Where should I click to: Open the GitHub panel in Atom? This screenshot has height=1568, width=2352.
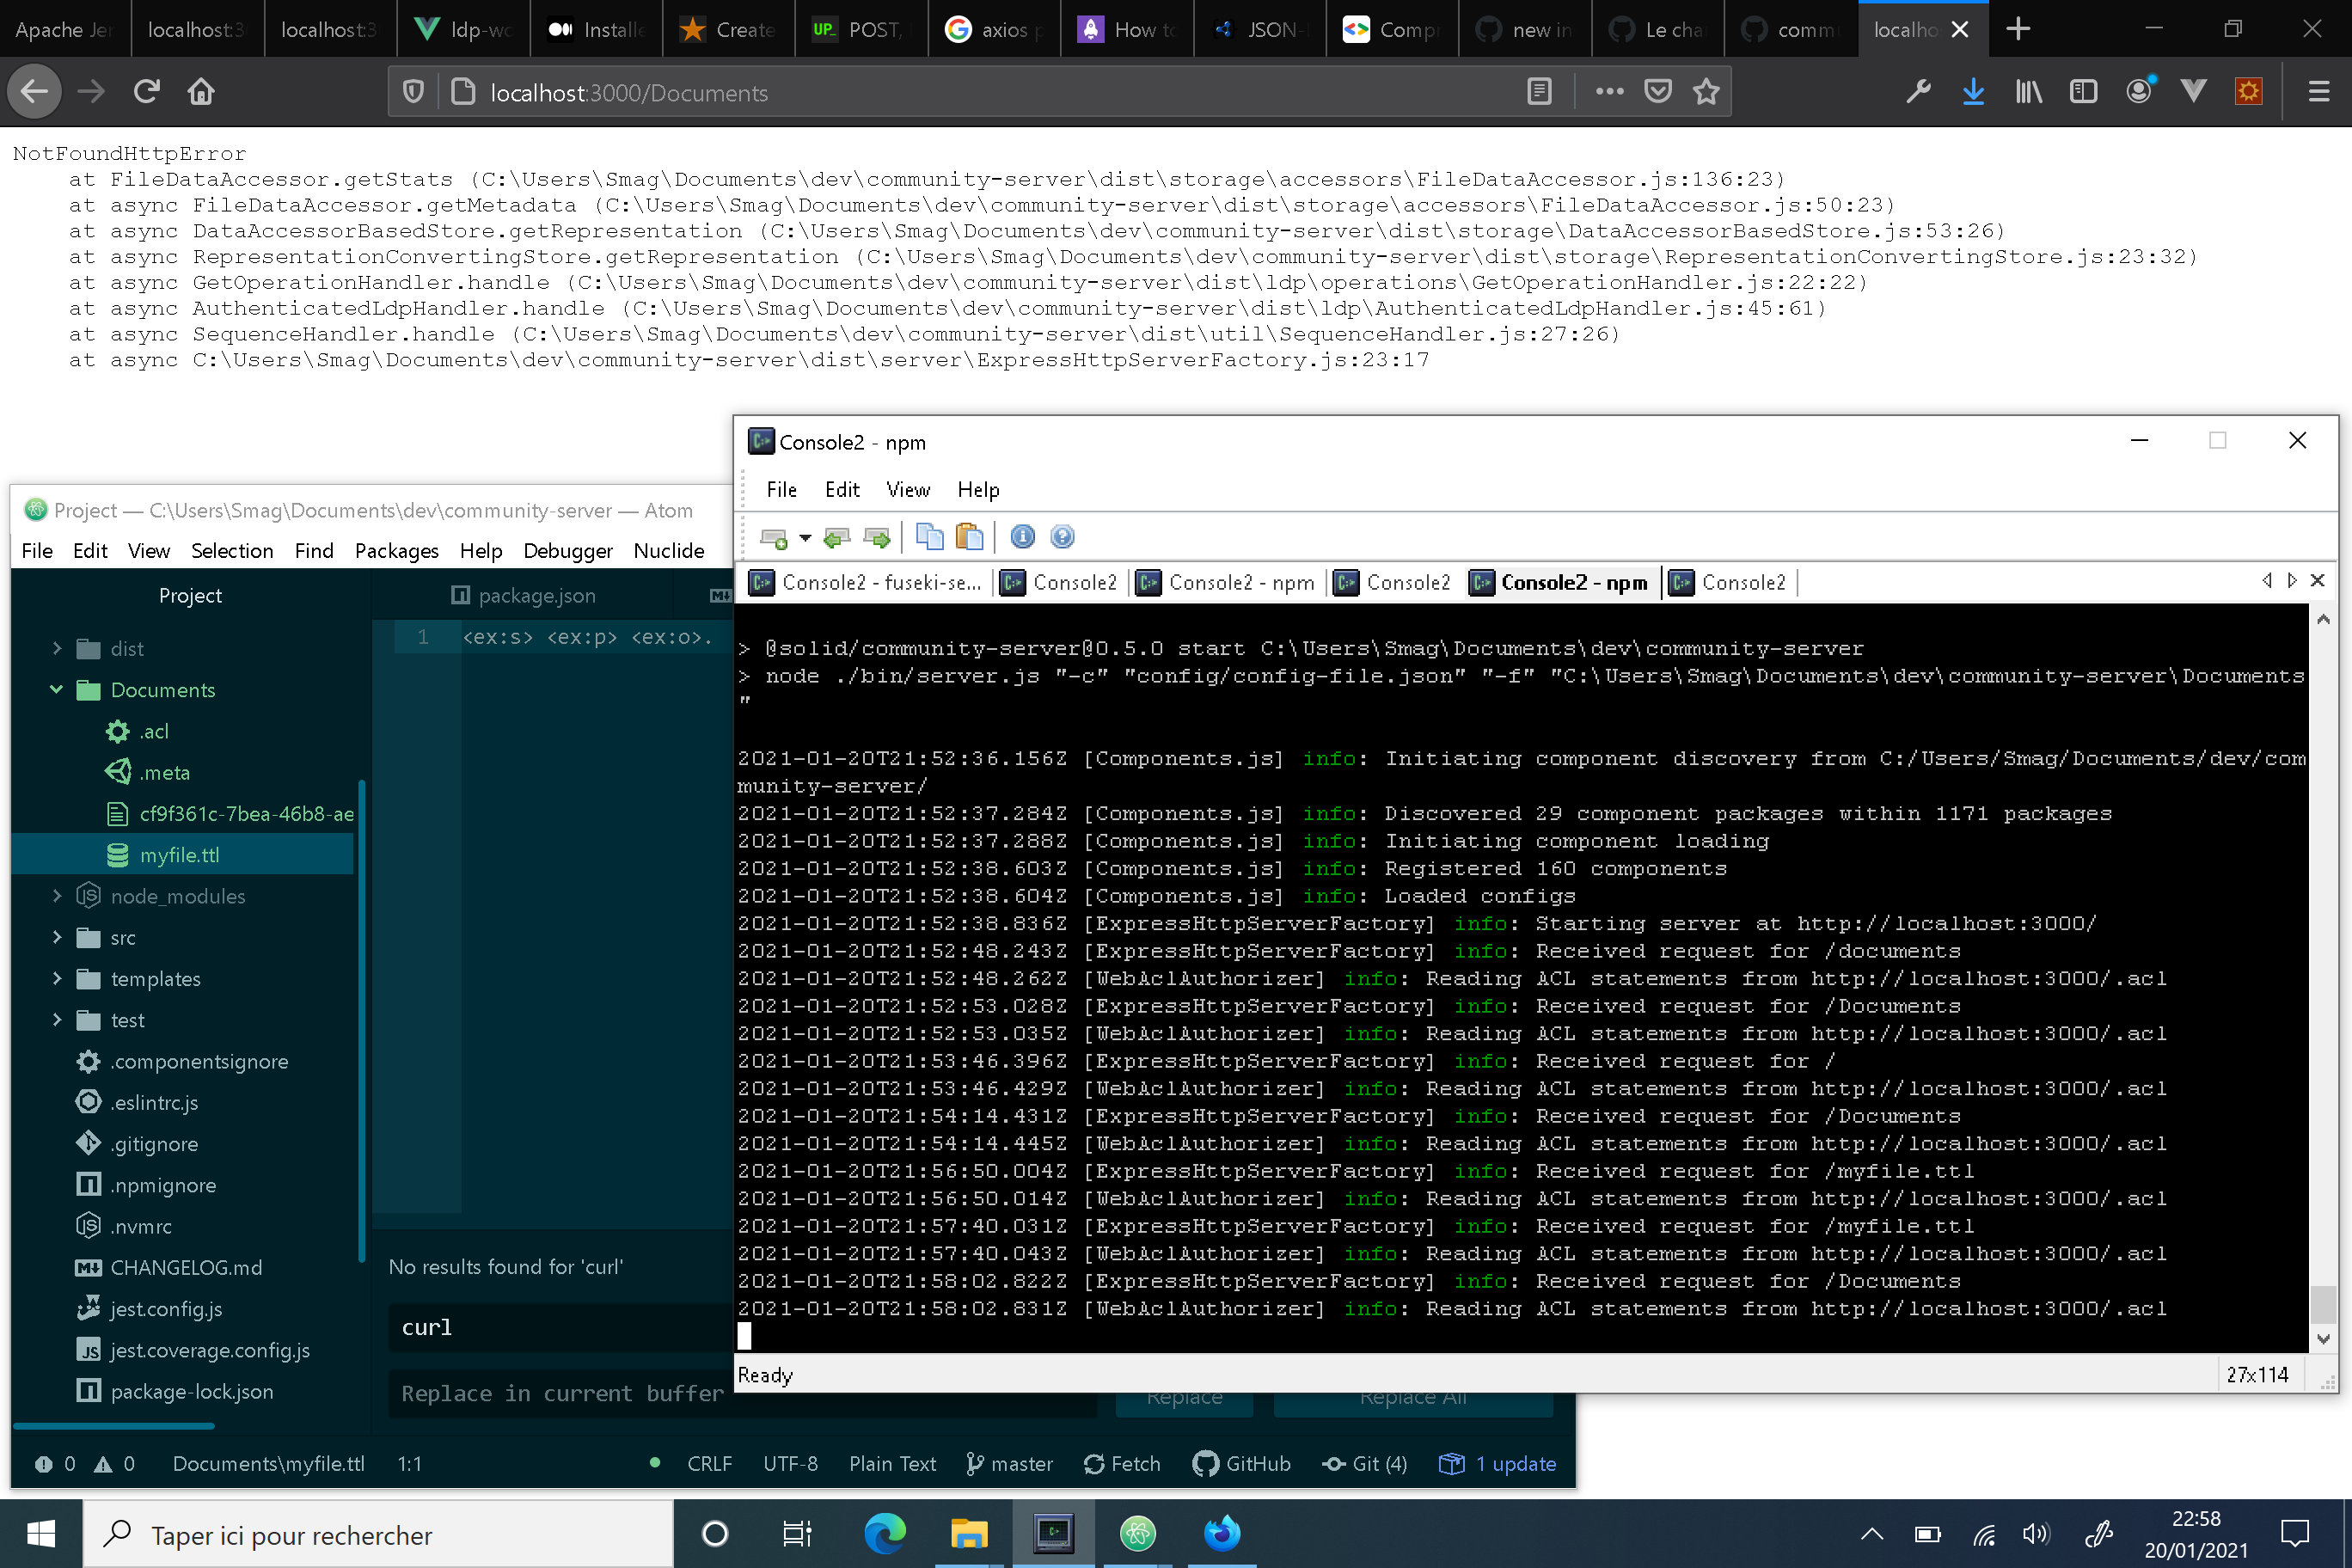1241,1463
